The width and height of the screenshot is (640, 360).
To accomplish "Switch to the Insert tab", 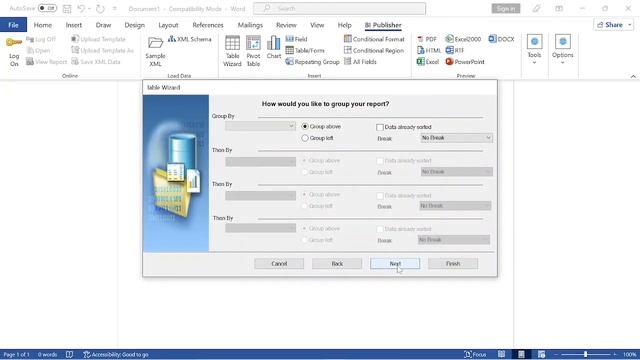I will (73, 25).
